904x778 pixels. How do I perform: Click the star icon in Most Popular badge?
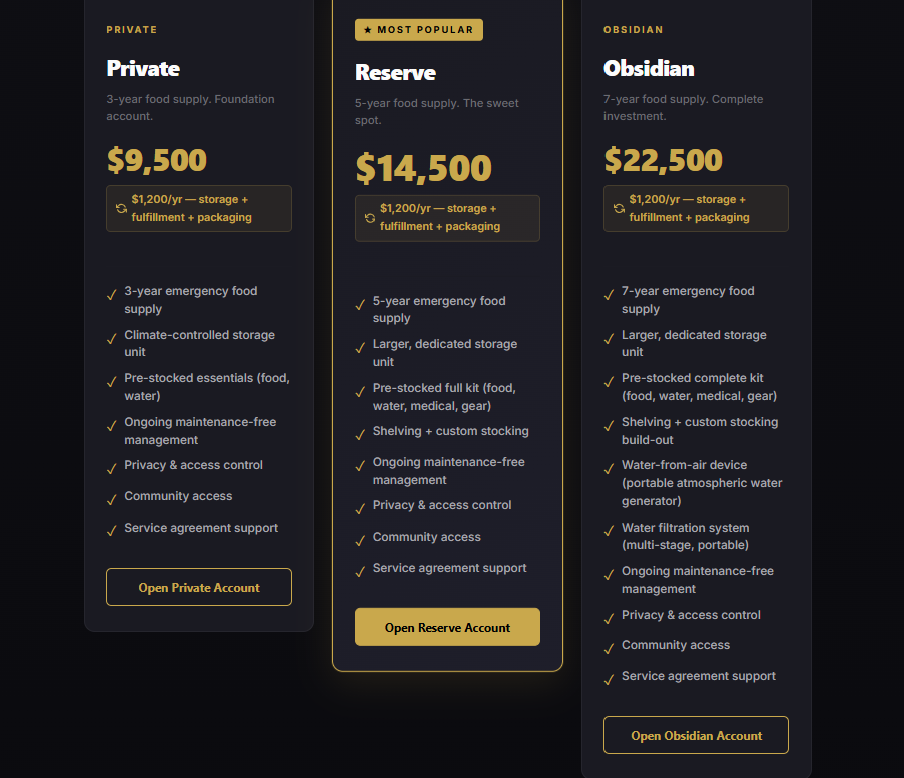click(x=368, y=30)
